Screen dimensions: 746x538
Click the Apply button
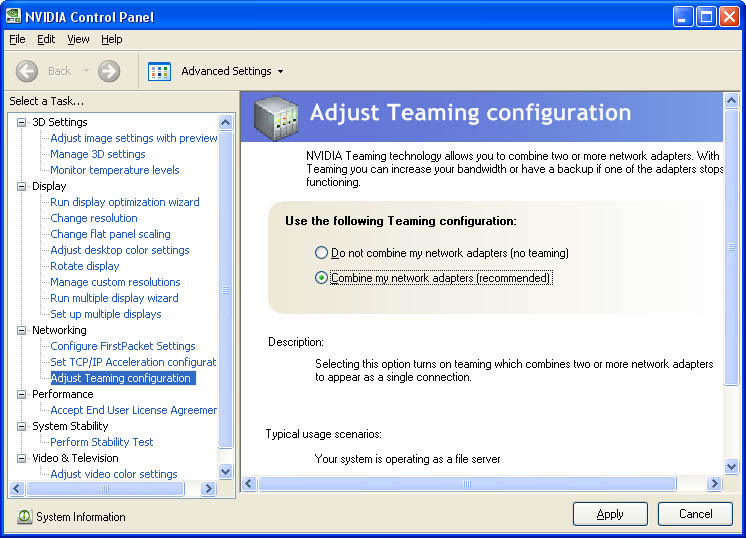[x=610, y=514]
